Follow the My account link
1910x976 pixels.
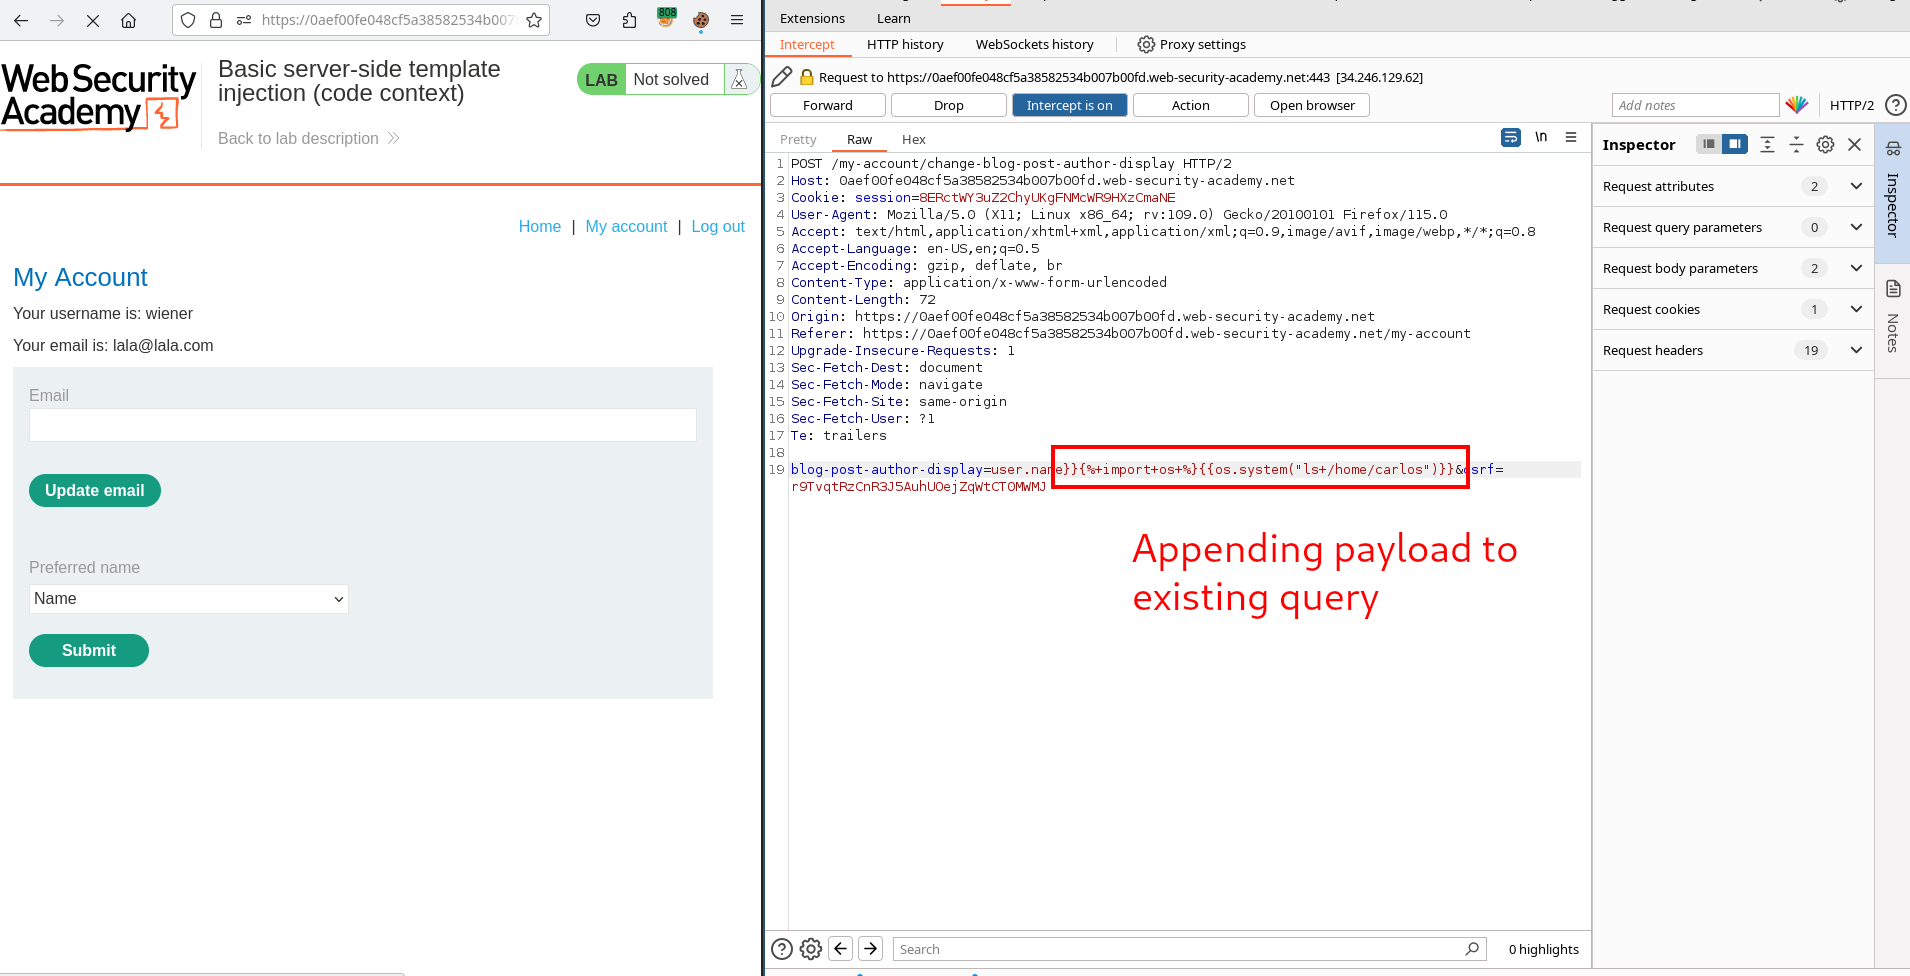627,226
